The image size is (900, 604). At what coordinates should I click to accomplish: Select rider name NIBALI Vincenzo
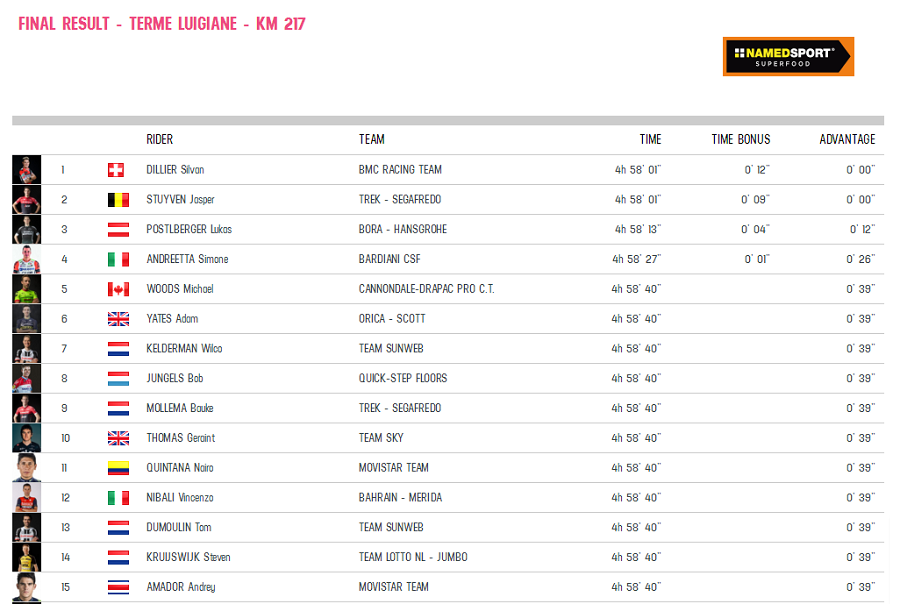(180, 498)
